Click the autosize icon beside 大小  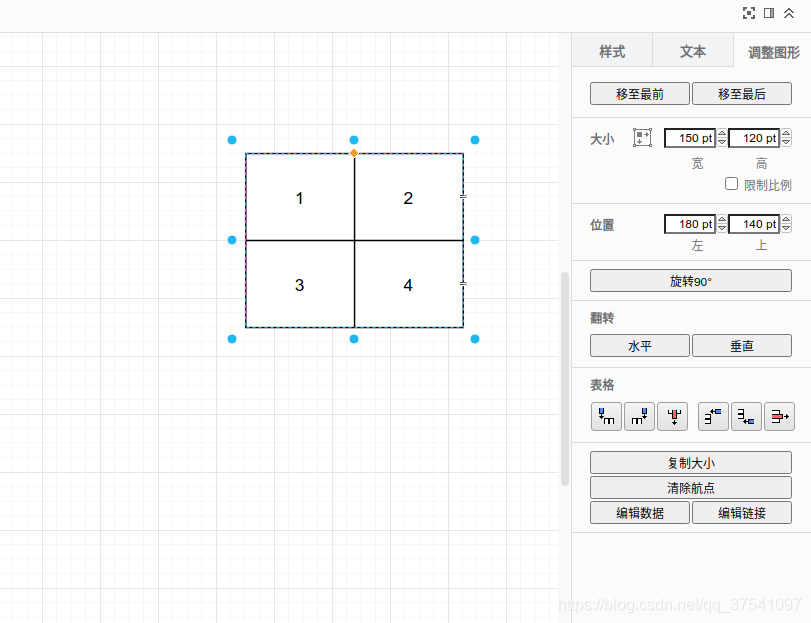click(642, 138)
